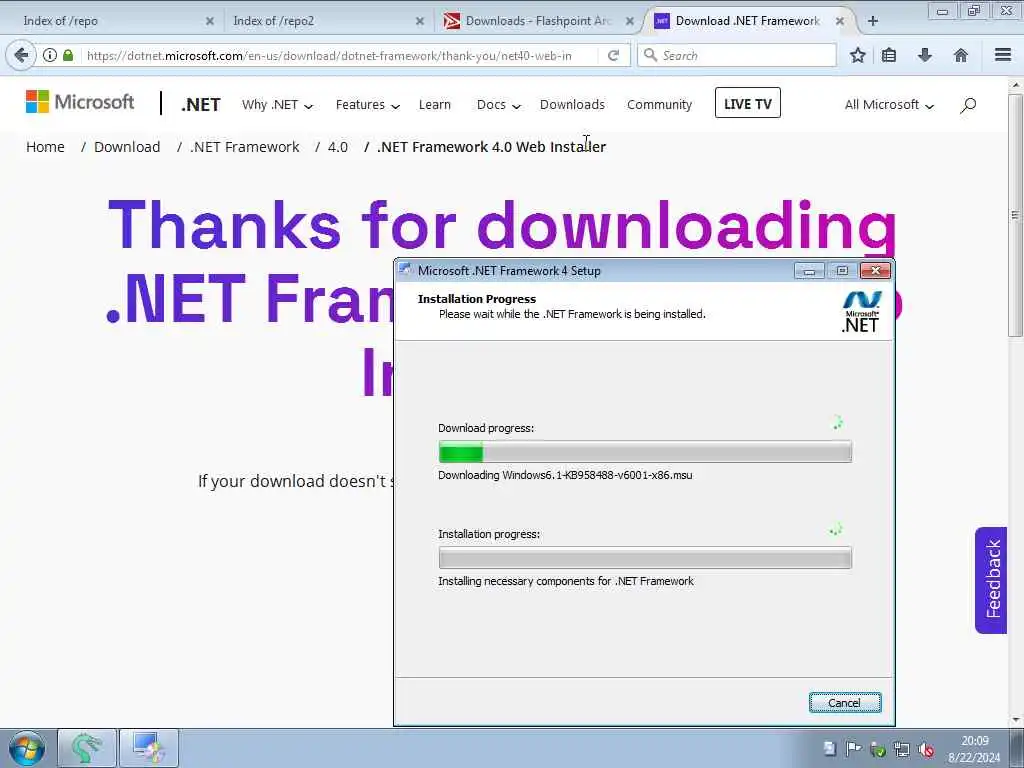Close the Index of /repo2 tab

click(x=420, y=21)
